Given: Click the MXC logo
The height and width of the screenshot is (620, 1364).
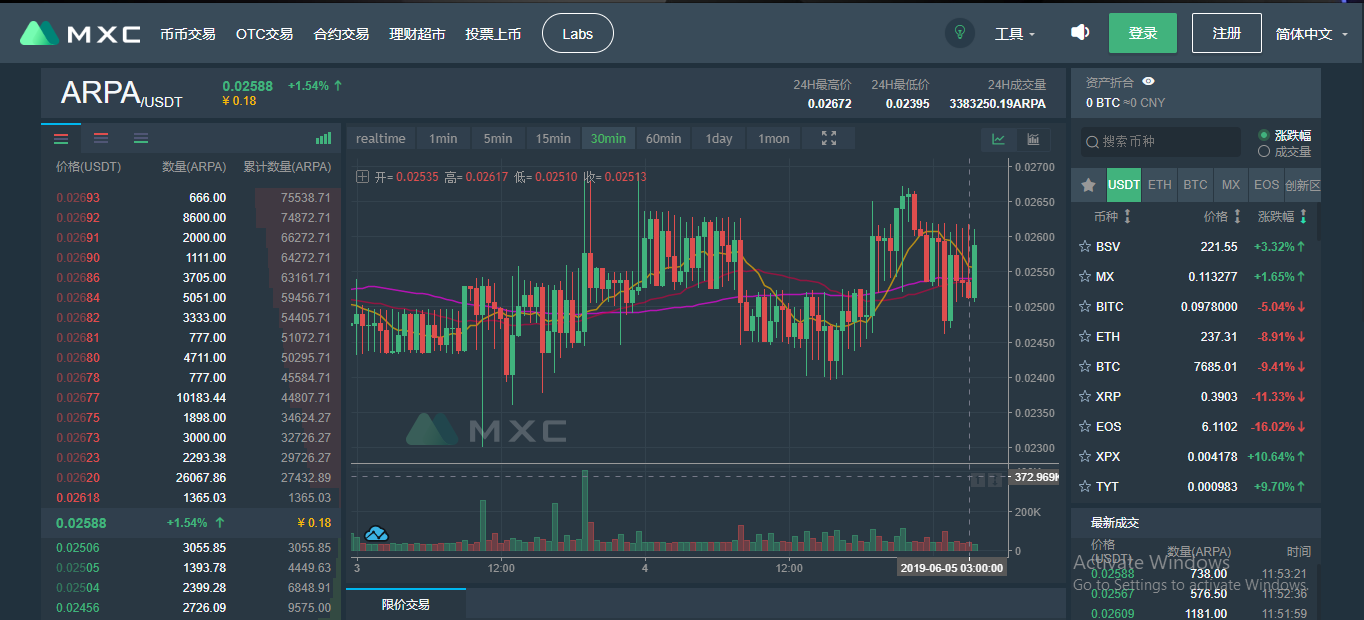Looking at the screenshot, I should tap(80, 33).
